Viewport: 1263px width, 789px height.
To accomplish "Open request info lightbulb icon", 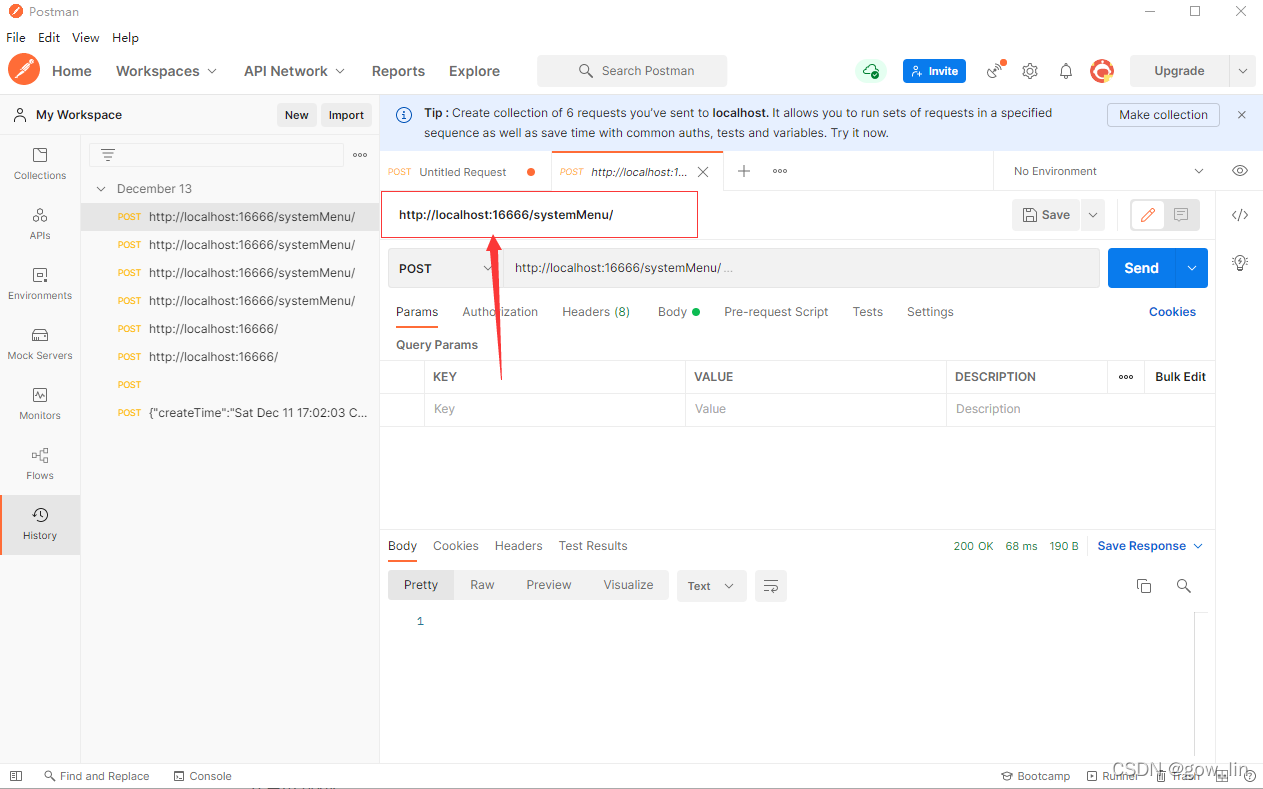I will click(1240, 263).
